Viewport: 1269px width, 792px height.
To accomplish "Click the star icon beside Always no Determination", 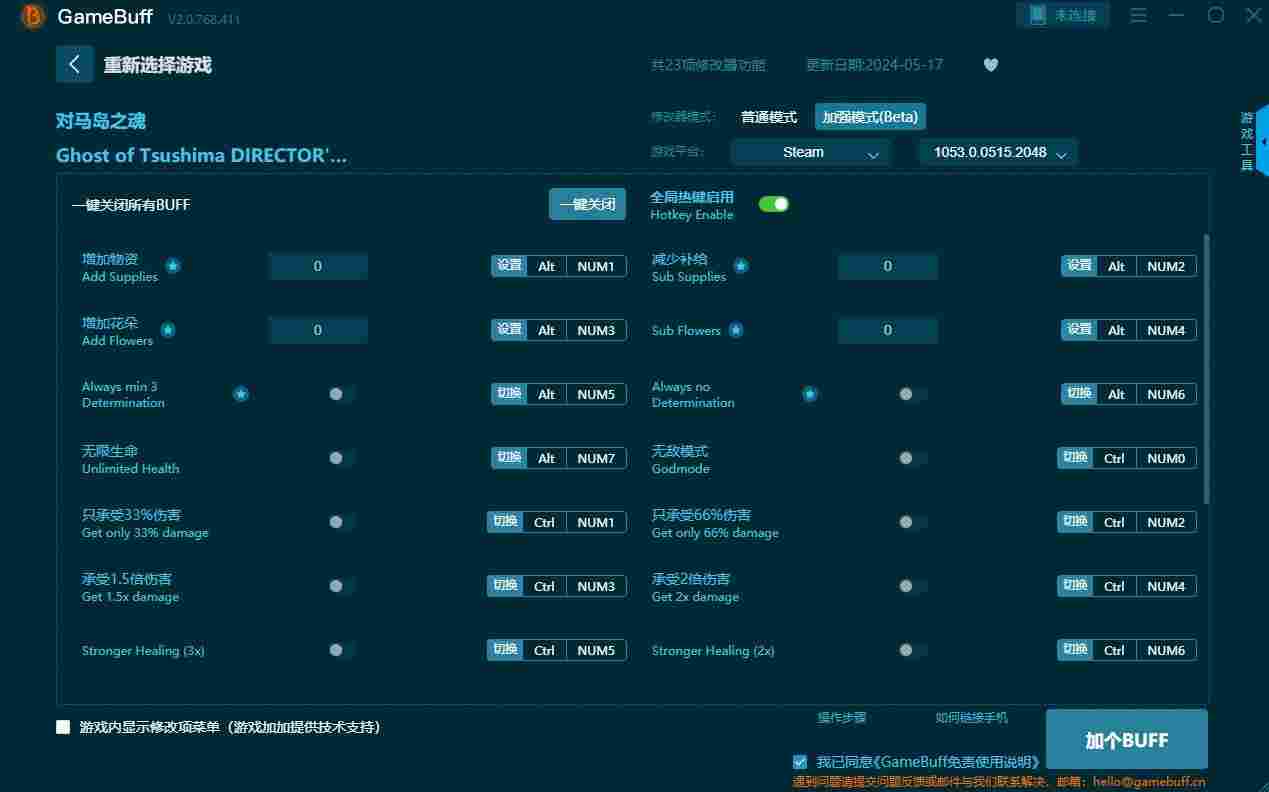I will (x=810, y=394).
